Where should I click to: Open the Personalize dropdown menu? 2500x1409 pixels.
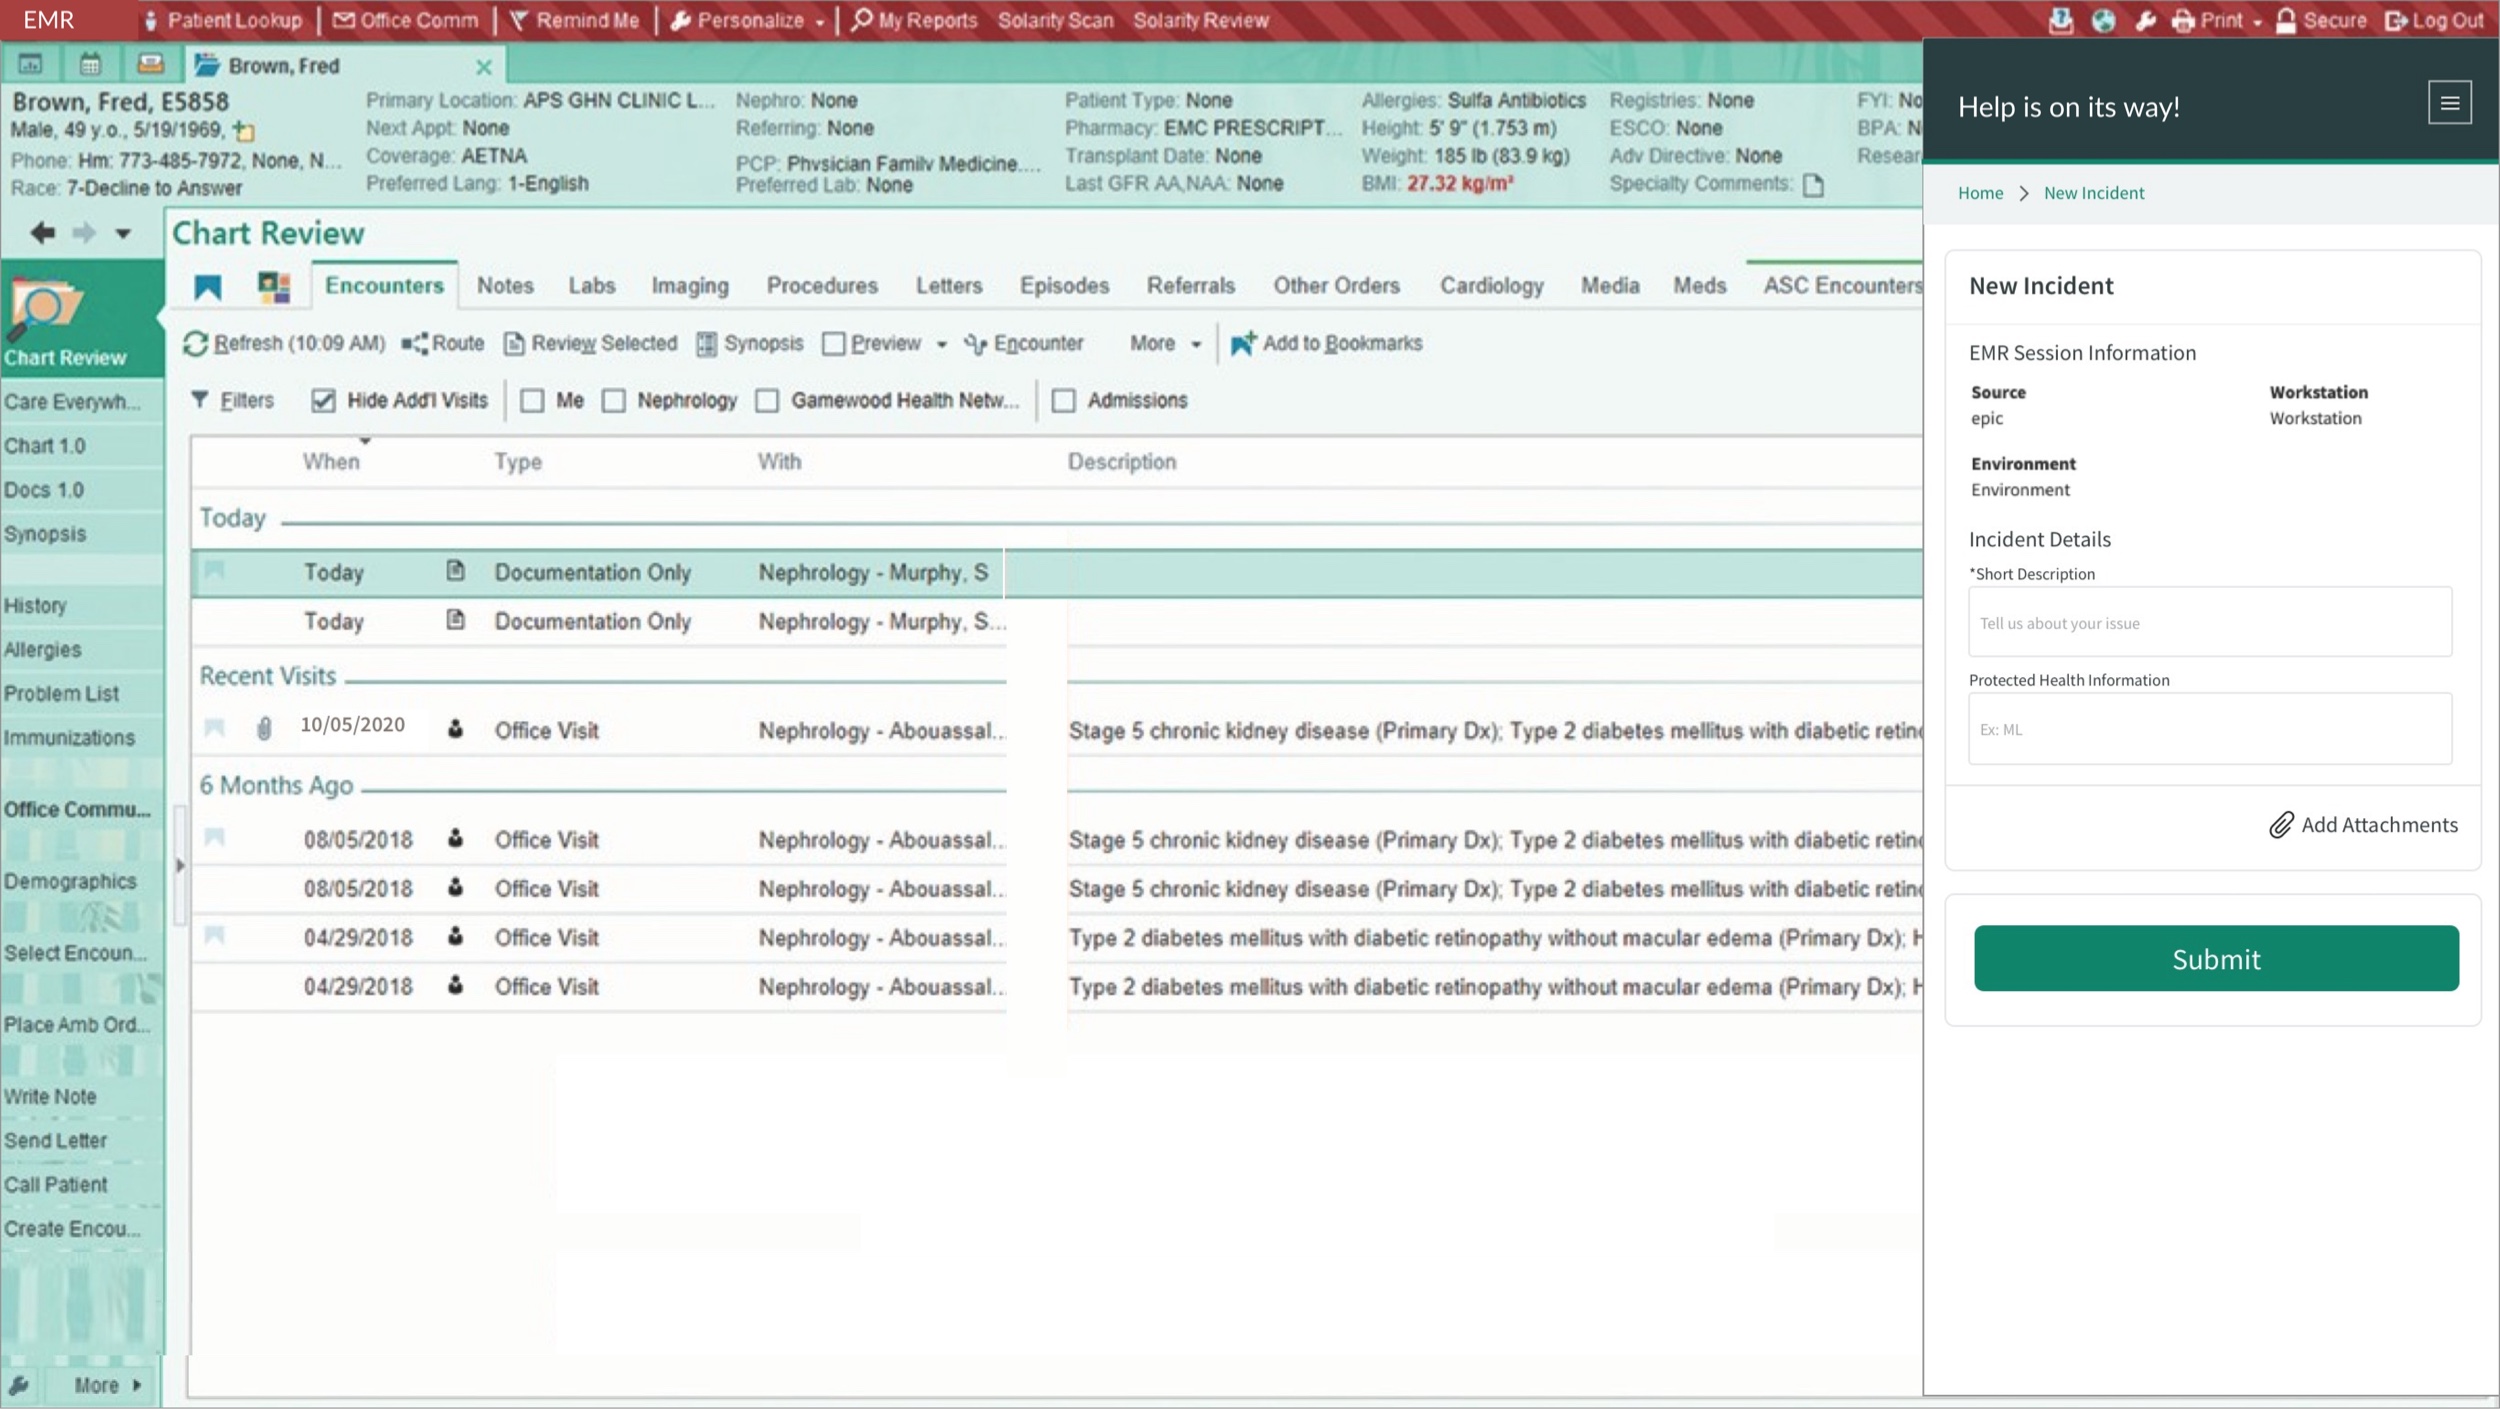(748, 20)
